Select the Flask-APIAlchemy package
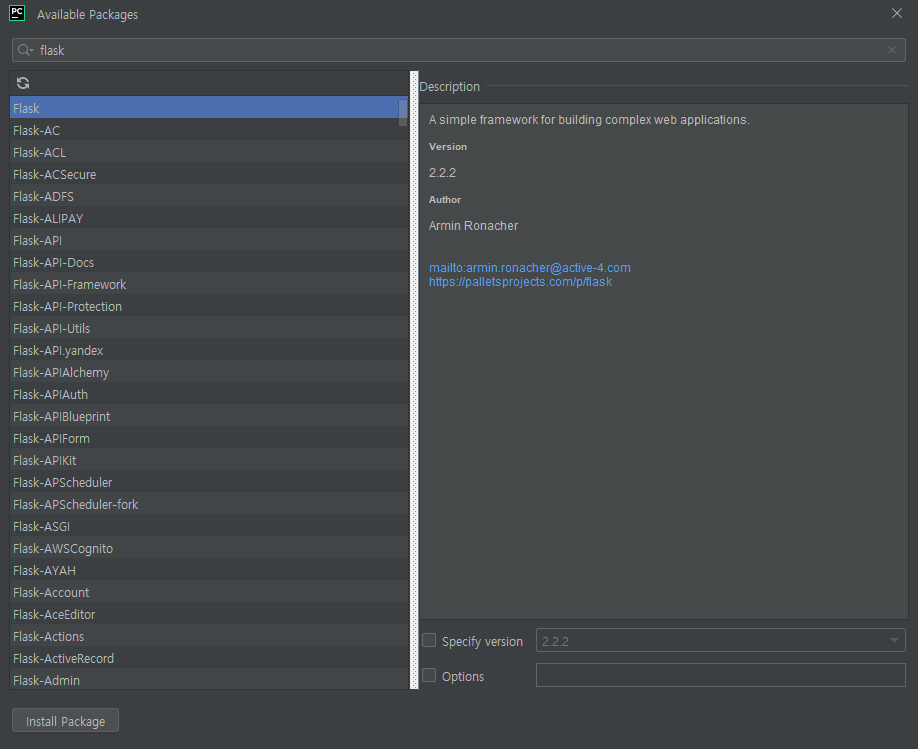The height and width of the screenshot is (749, 918). click(209, 372)
